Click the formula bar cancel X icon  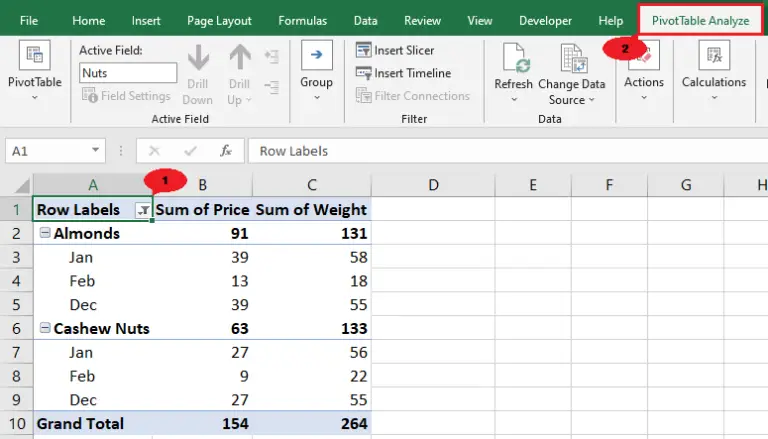coord(154,151)
